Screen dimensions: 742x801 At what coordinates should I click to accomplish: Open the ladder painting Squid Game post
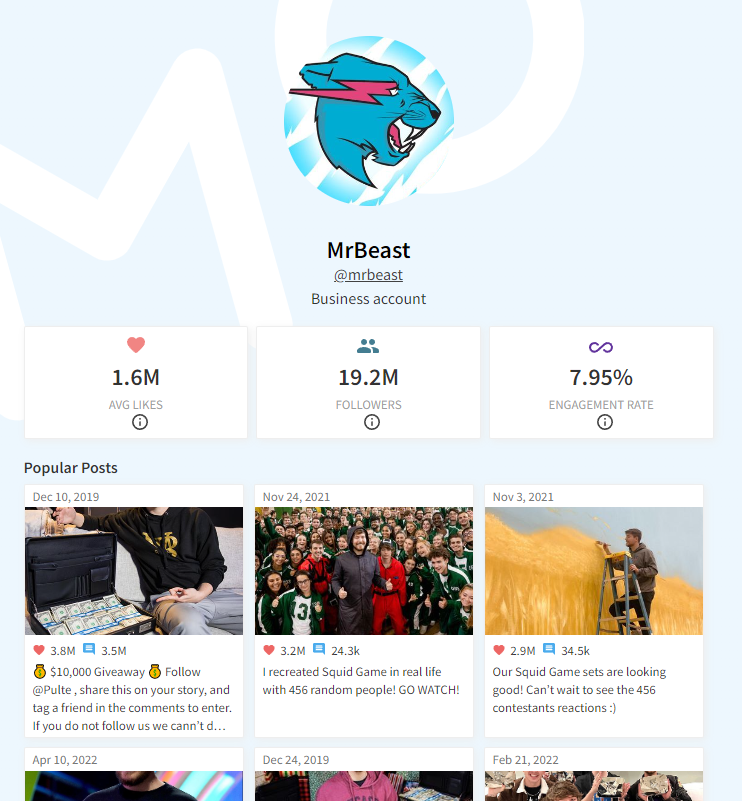[x=594, y=571]
